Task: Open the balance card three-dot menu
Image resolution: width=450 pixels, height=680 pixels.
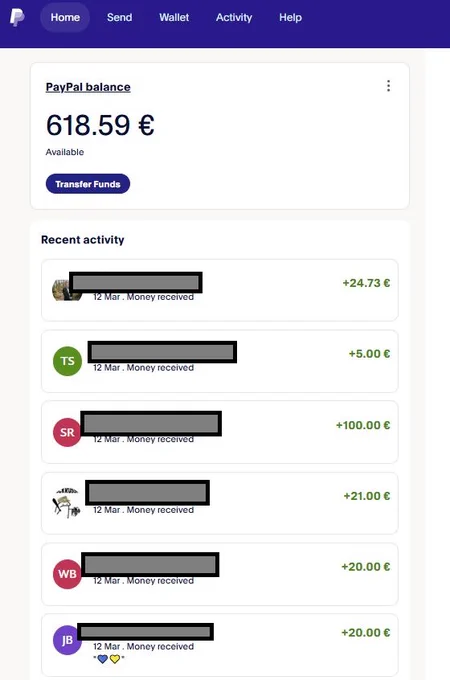Action: click(388, 85)
